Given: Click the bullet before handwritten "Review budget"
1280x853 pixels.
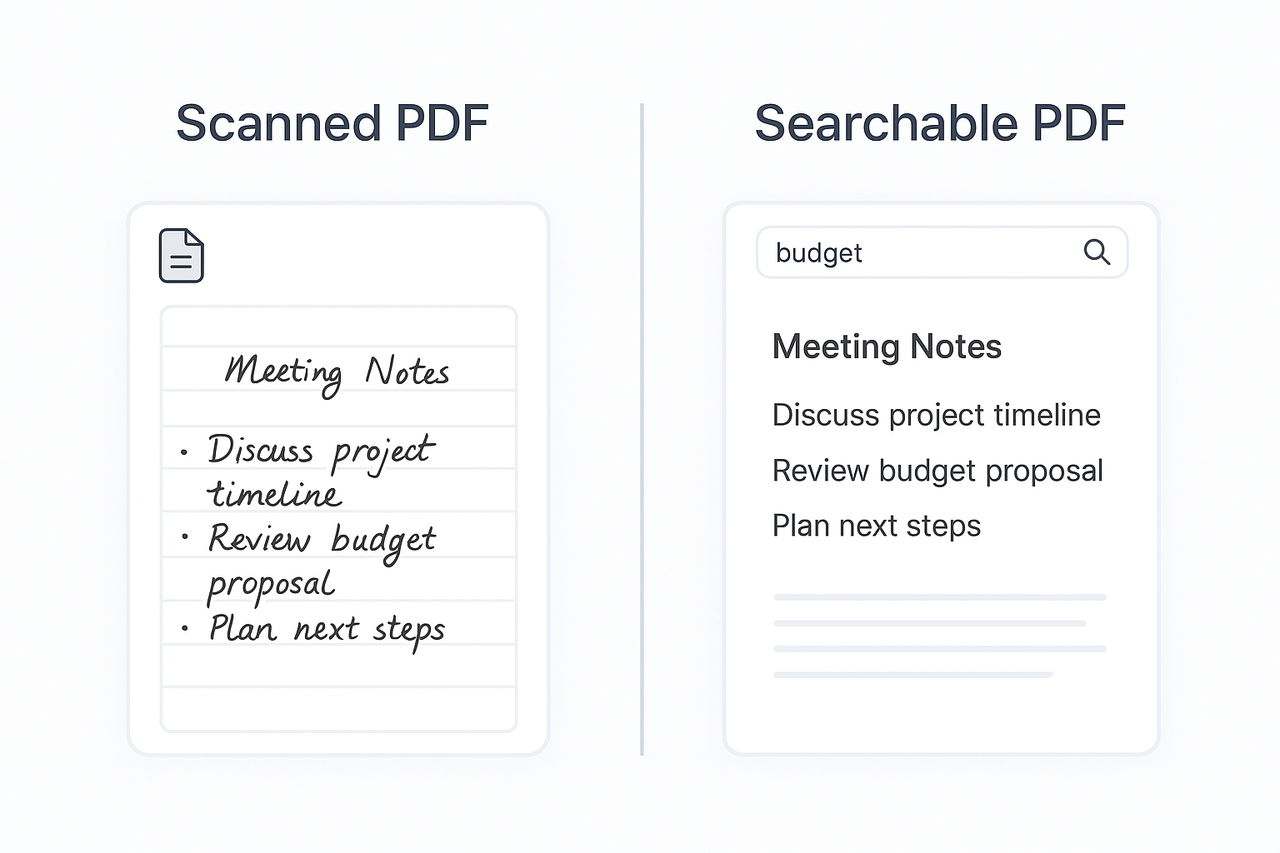Looking at the screenshot, I should (185, 538).
